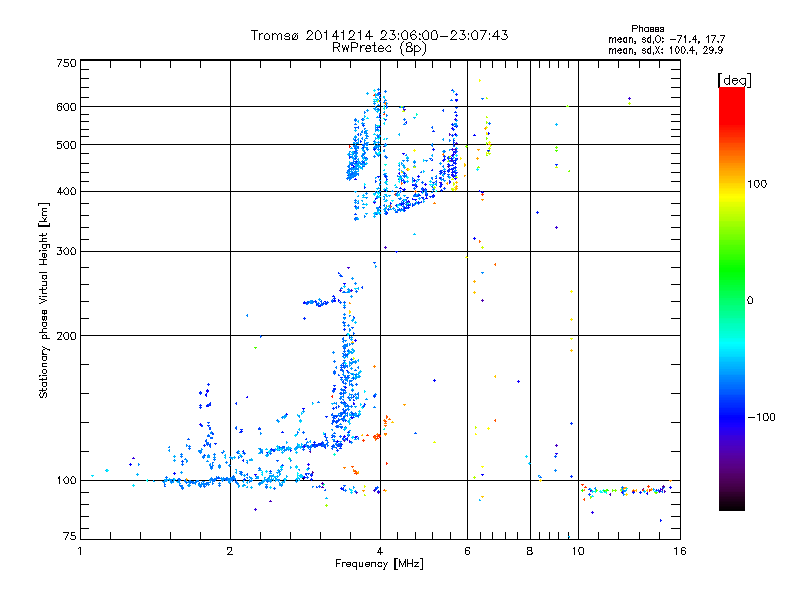Click the y-axis tick label '300'
The height and width of the screenshot is (600, 800).
tap(66, 251)
